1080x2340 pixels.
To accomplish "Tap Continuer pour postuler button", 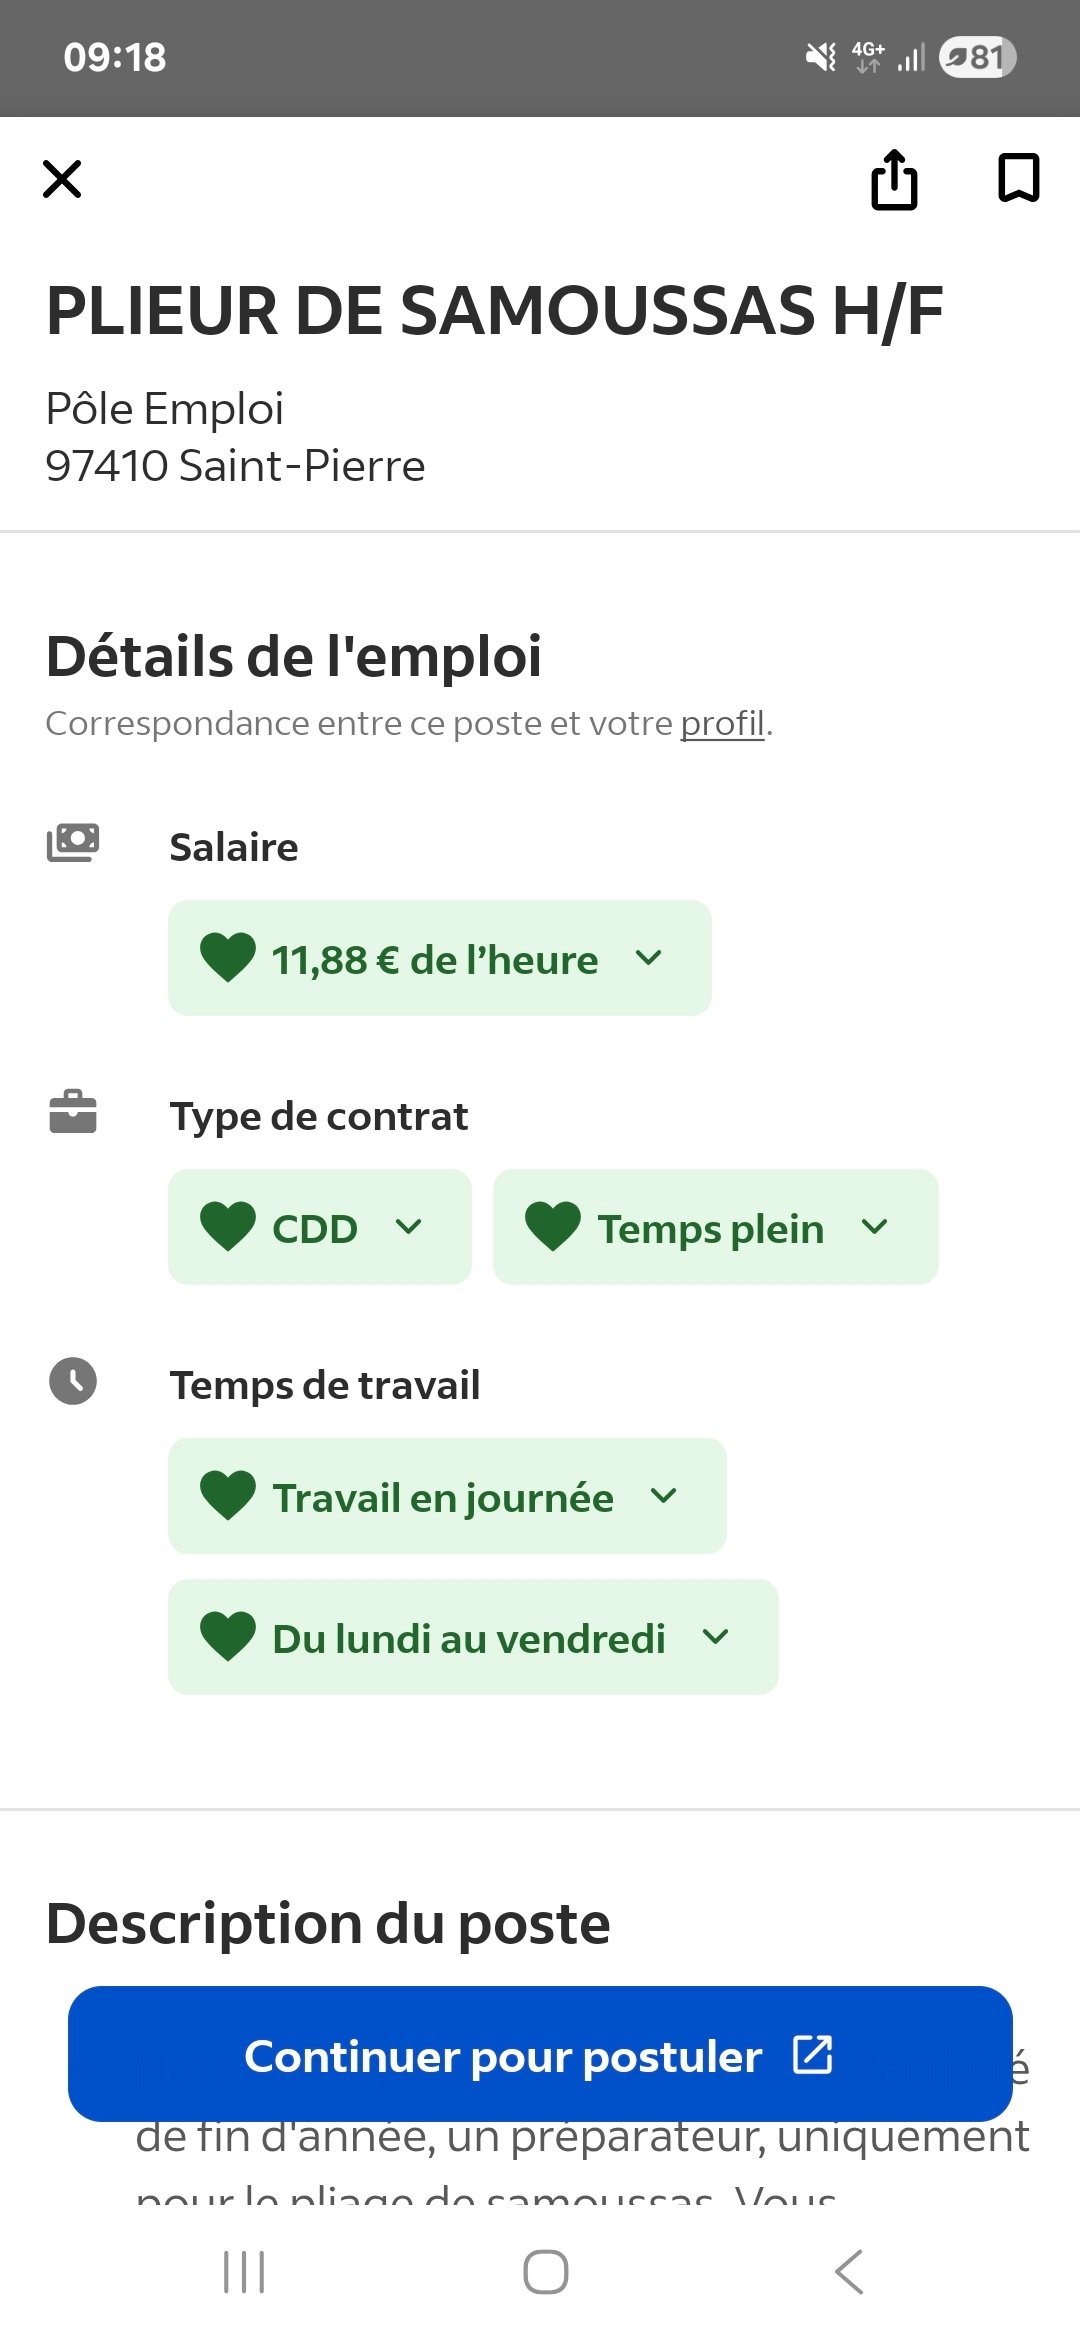I will pos(540,2055).
